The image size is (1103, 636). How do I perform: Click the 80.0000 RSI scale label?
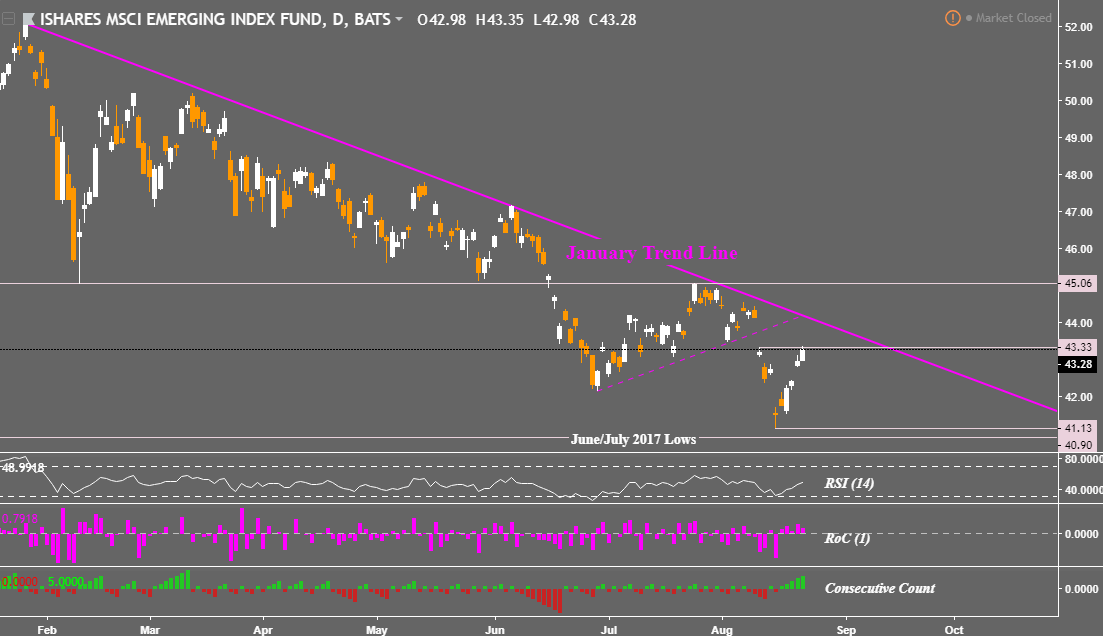(1083, 459)
